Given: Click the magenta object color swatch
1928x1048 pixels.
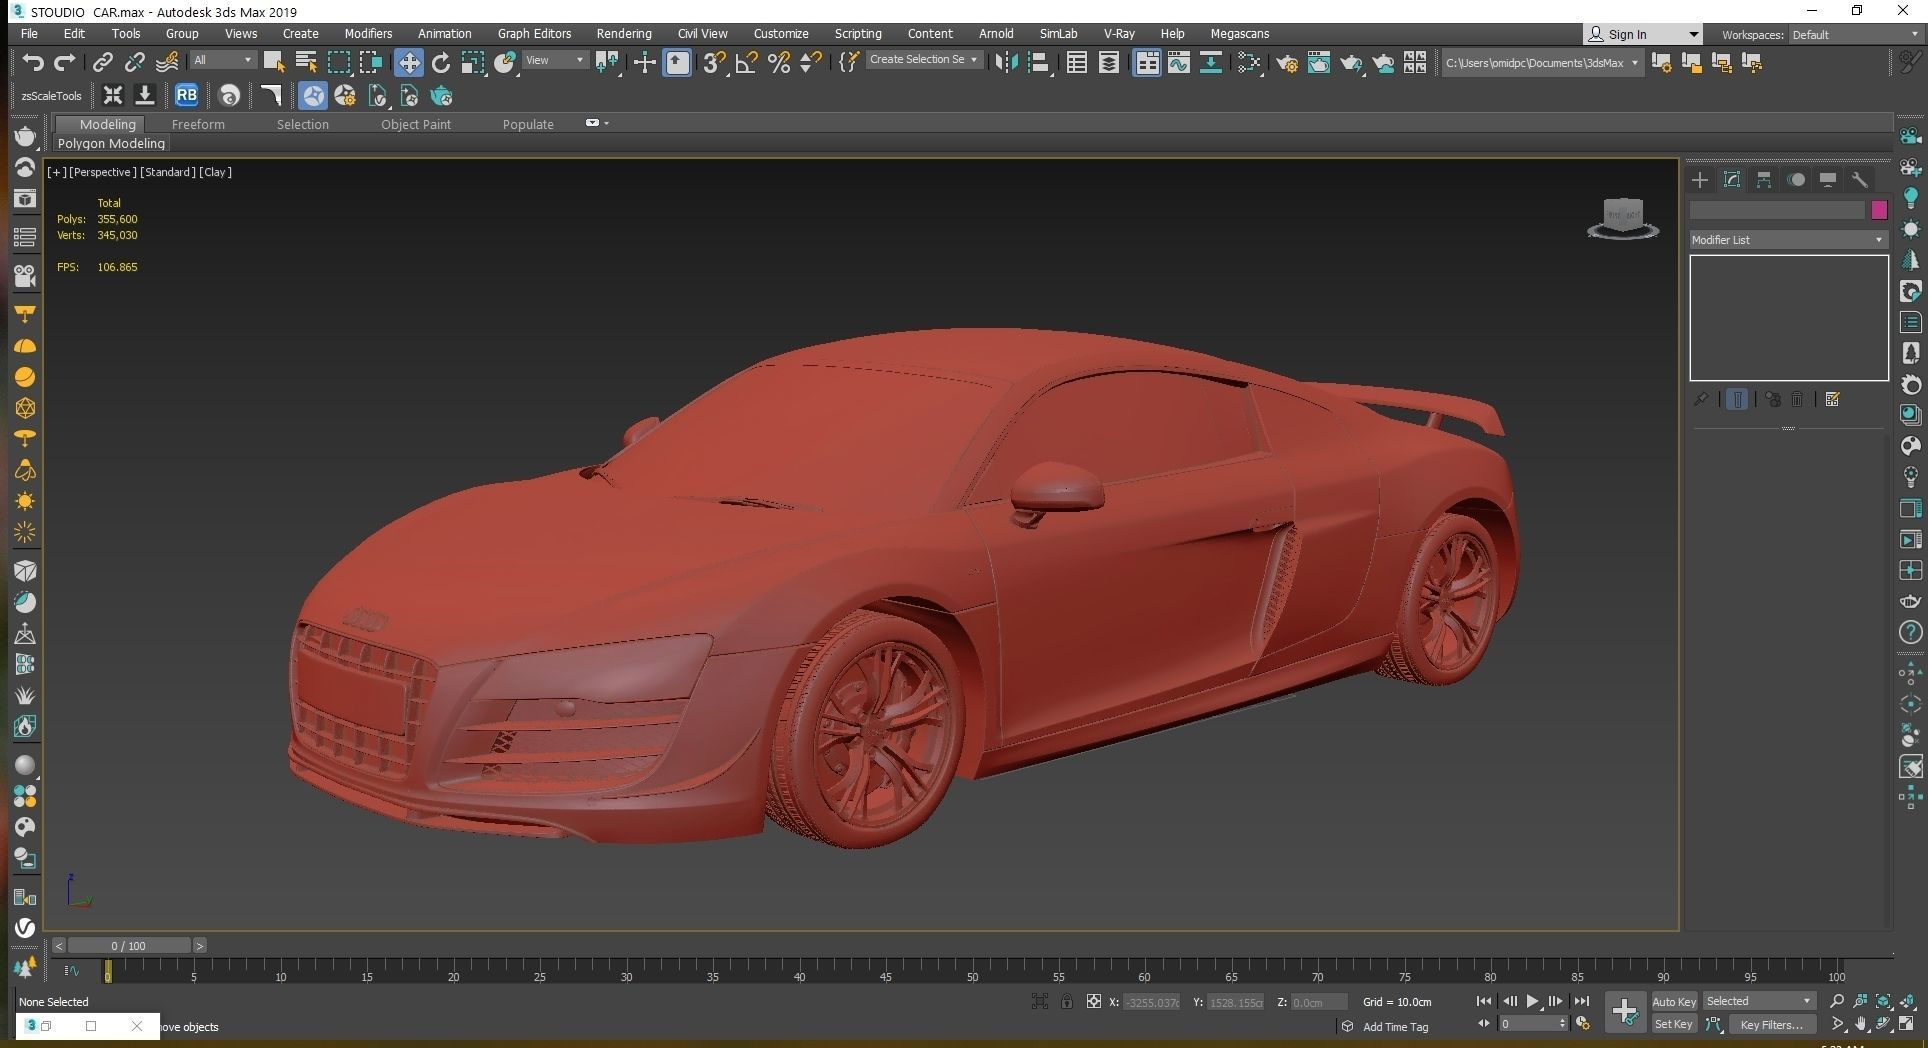Looking at the screenshot, I should 1878,210.
